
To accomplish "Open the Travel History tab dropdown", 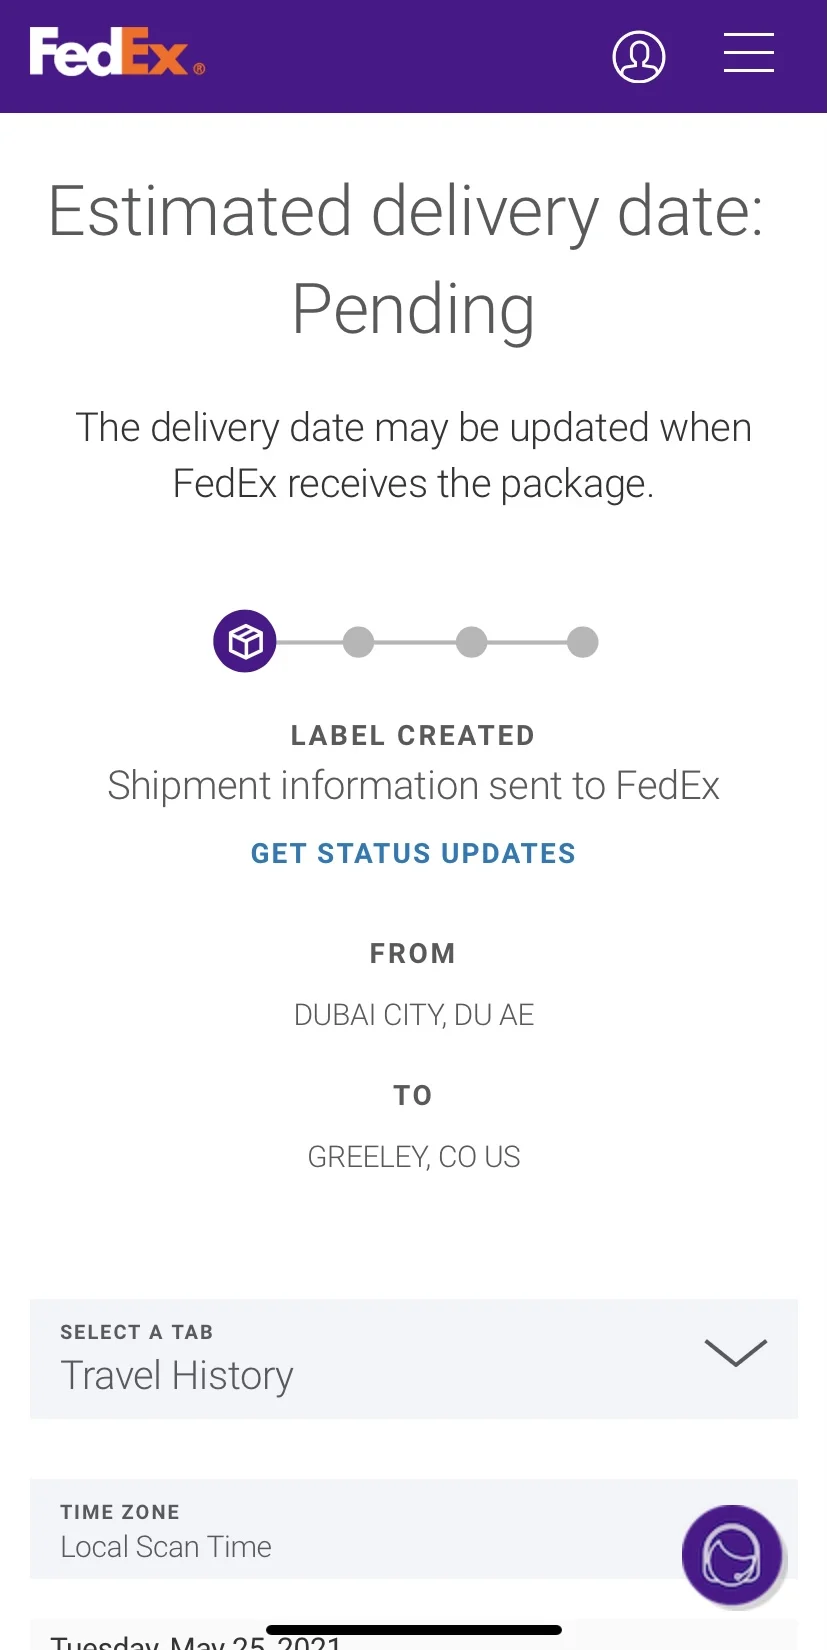I will [414, 1359].
